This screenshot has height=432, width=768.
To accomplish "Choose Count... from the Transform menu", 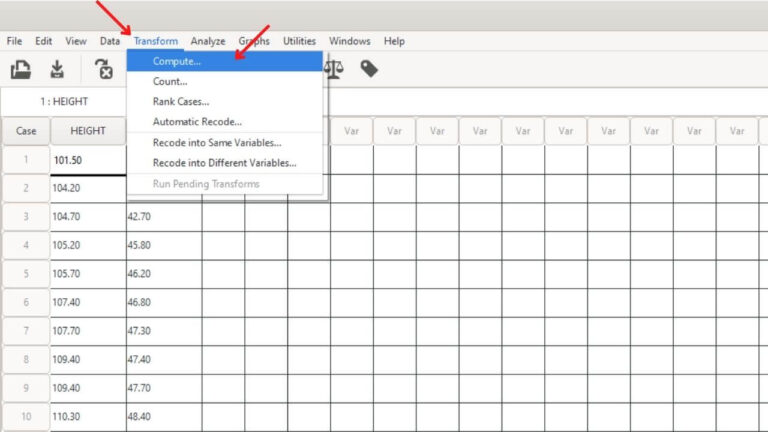I will [225, 81].
